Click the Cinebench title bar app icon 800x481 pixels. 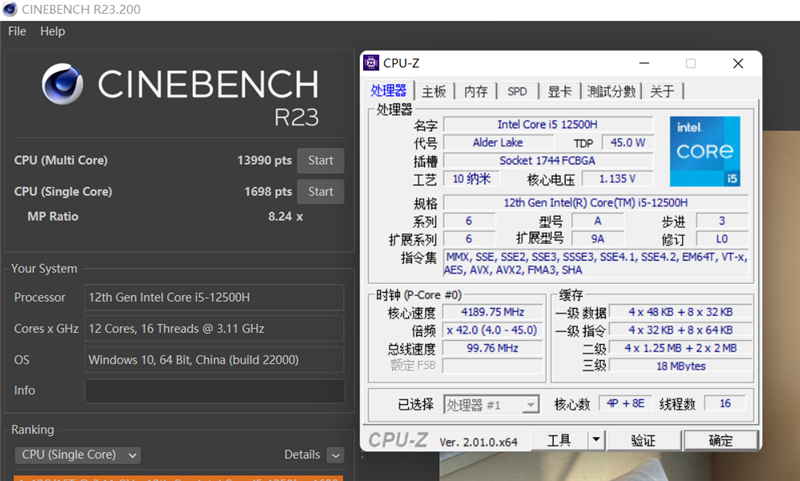[x=10, y=9]
